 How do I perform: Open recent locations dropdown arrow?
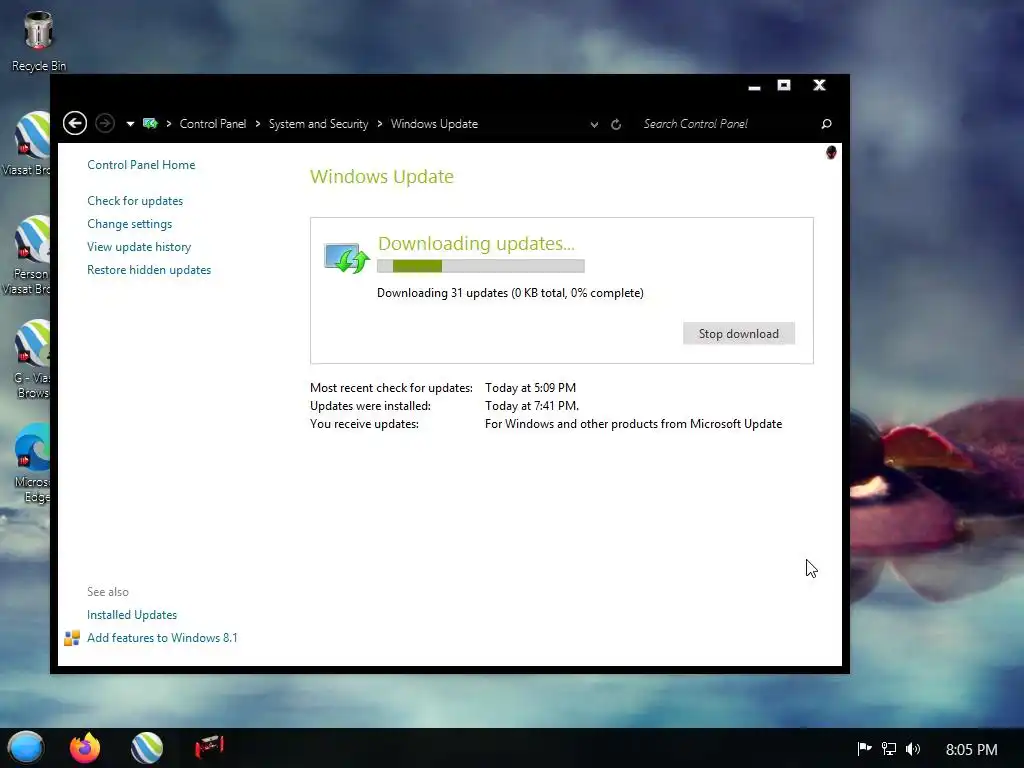[x=130, y=123]
